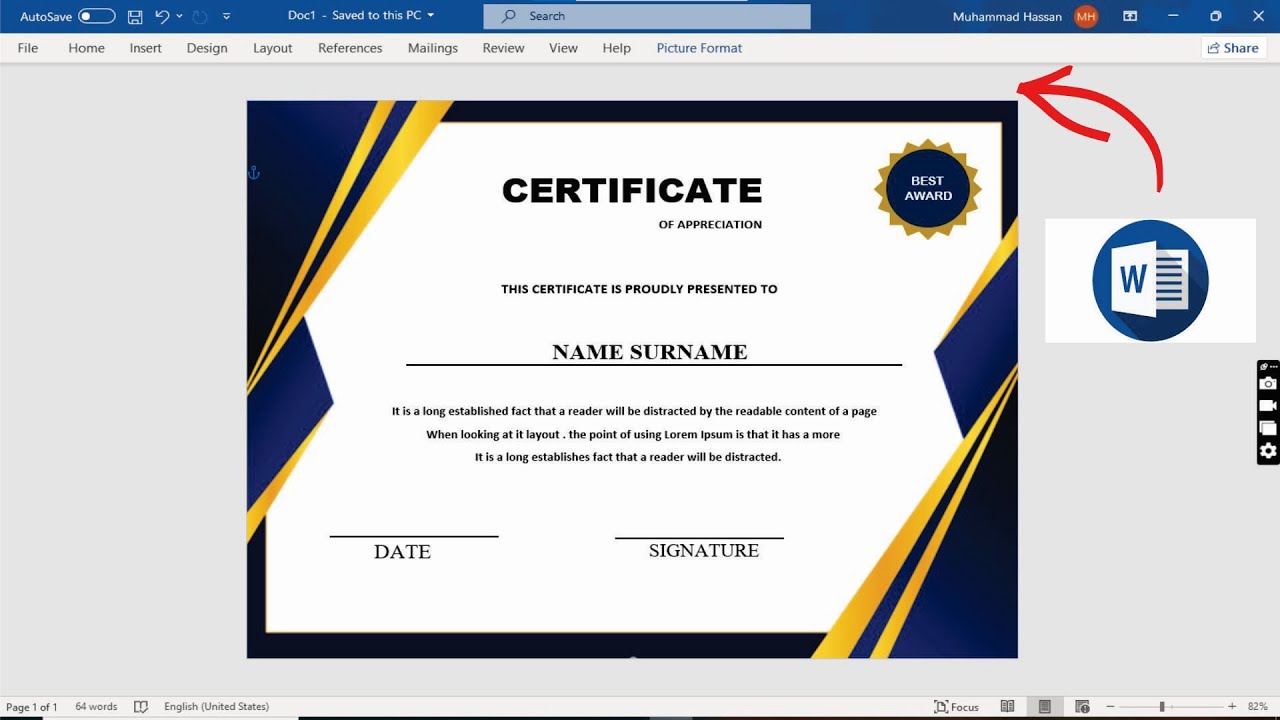Click the Redo icon in title bar
The height and width of the screenshot is (720, 1280).
200,16
